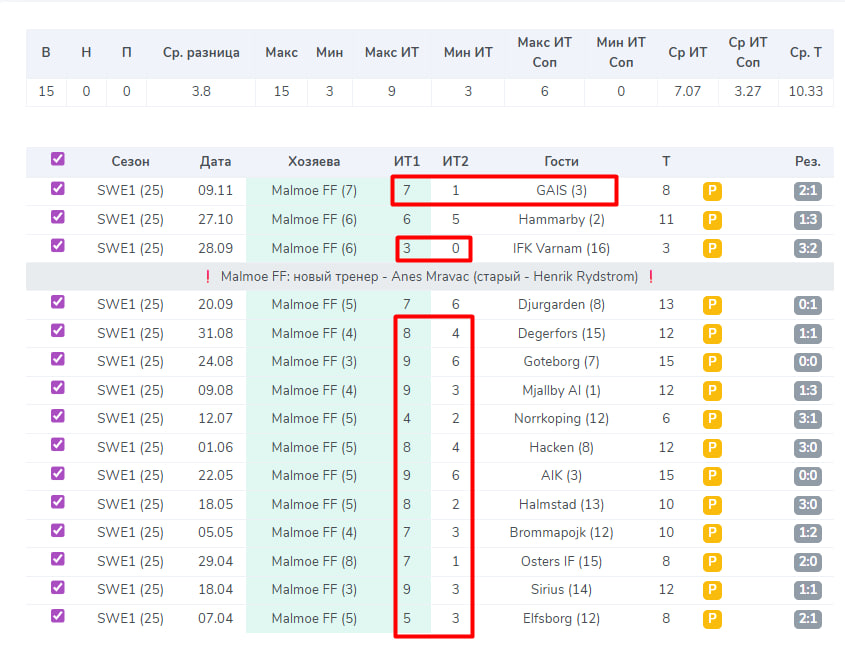Click yellow P badge in Elfsborg row
845x665 pixels.
[x=713, y=618]
